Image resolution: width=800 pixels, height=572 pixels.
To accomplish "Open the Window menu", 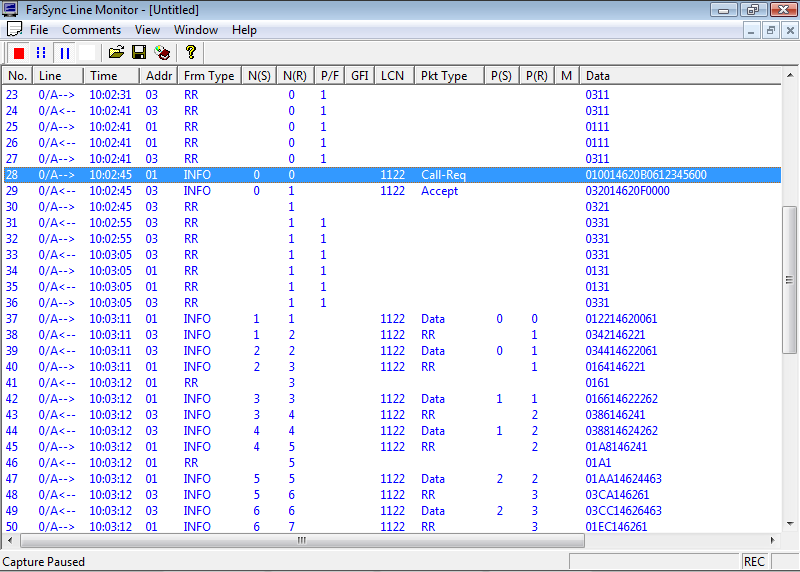I will (196, 30).
